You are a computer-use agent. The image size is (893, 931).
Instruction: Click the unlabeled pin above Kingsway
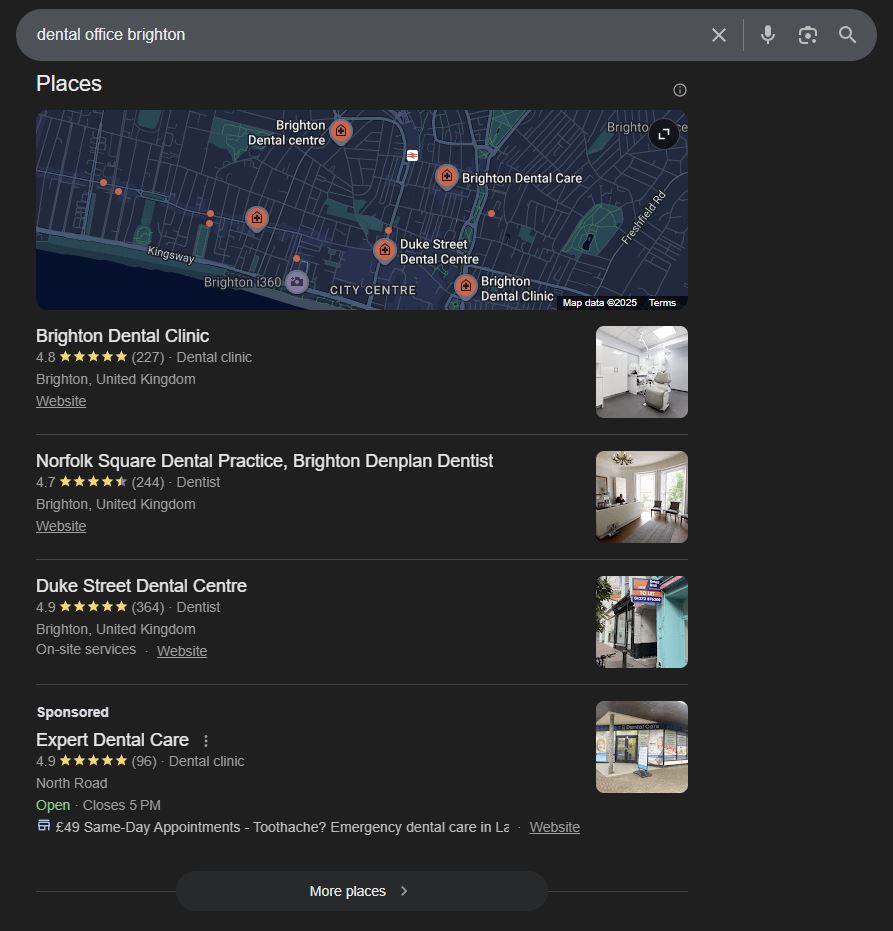pos(256,218)
